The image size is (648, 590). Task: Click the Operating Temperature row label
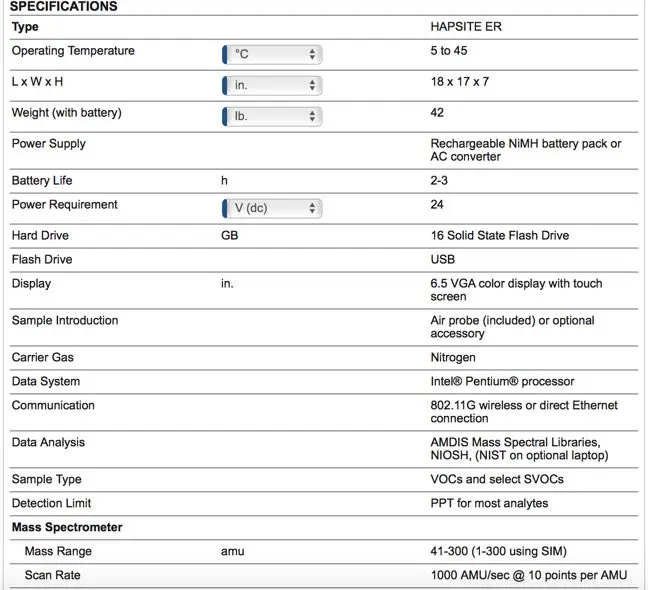(x=73, y=51)
